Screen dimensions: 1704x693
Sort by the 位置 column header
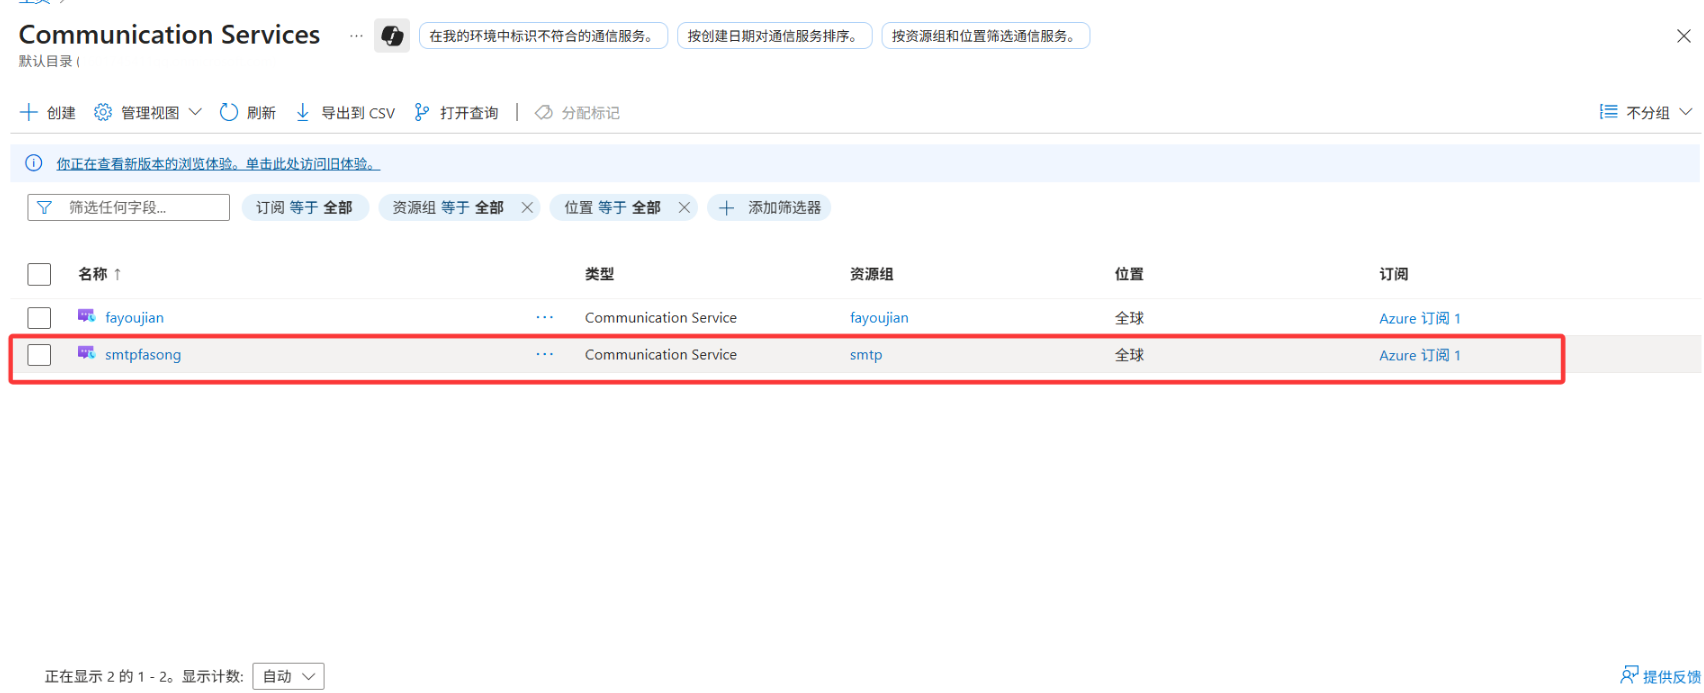pyautogui.click(x=1129, y=274)
